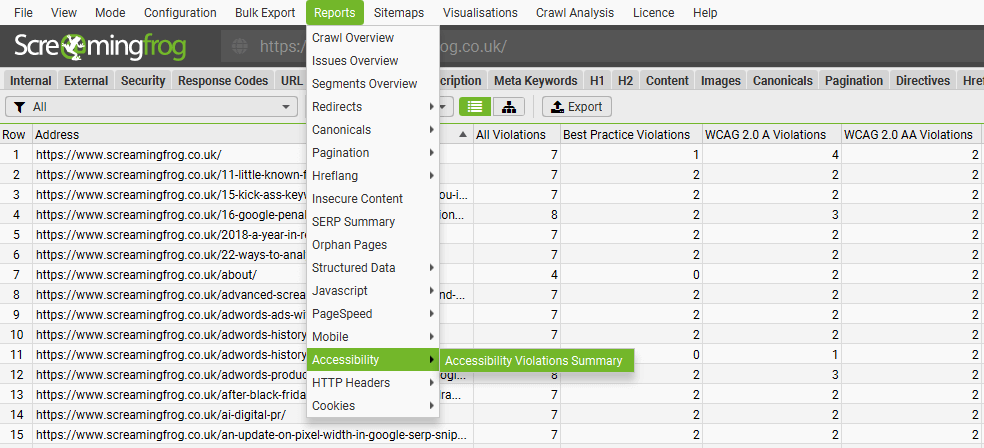Screen dimensions: 984x448
Task: Switch to tree view mode
Action: click(509, 107)
